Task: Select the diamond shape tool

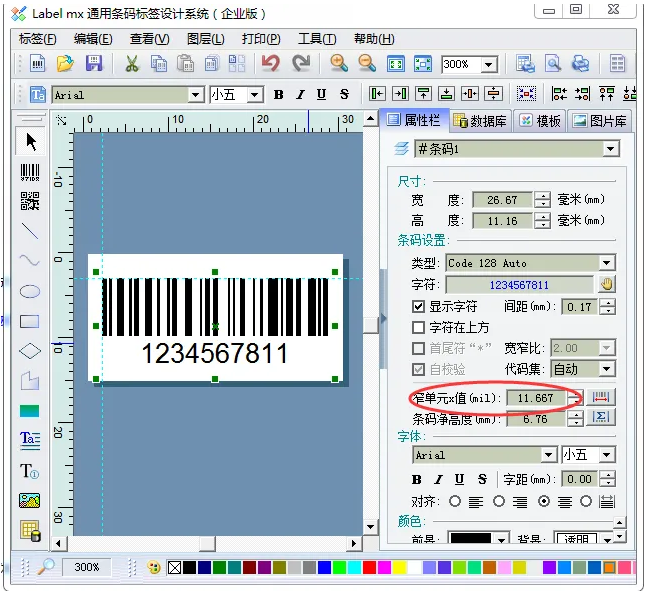Action: pos(30,351)
